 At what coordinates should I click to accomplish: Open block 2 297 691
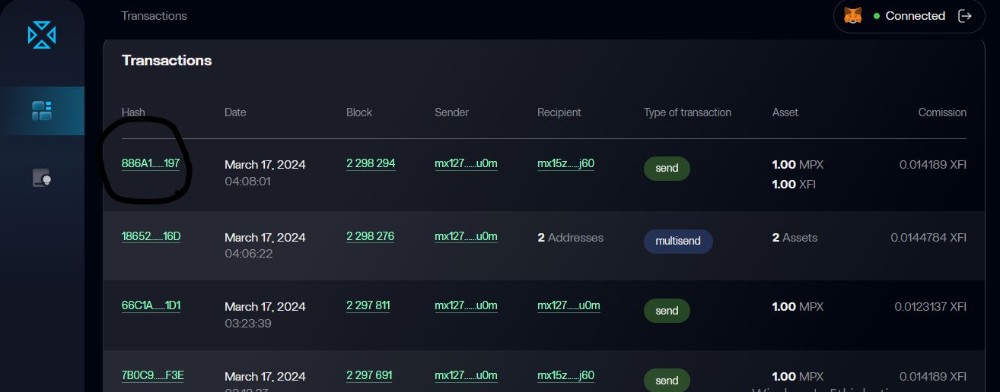point(369,375)
